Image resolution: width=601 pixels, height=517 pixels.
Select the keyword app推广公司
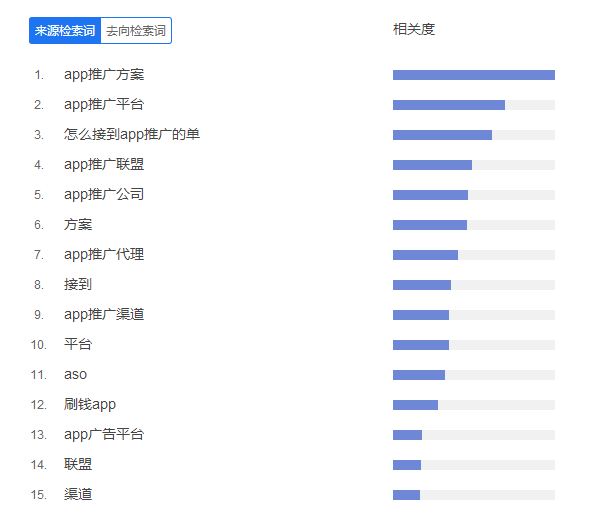[104, 195]
